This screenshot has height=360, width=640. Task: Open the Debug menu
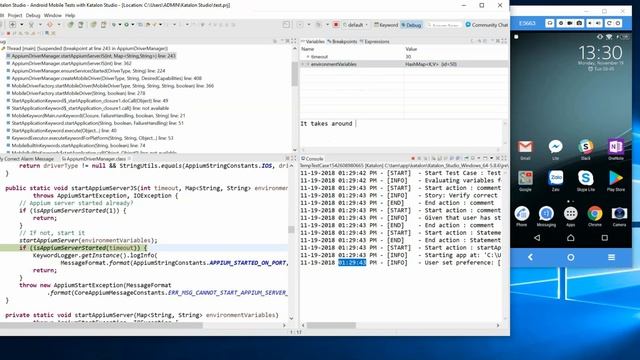(33, 16)
